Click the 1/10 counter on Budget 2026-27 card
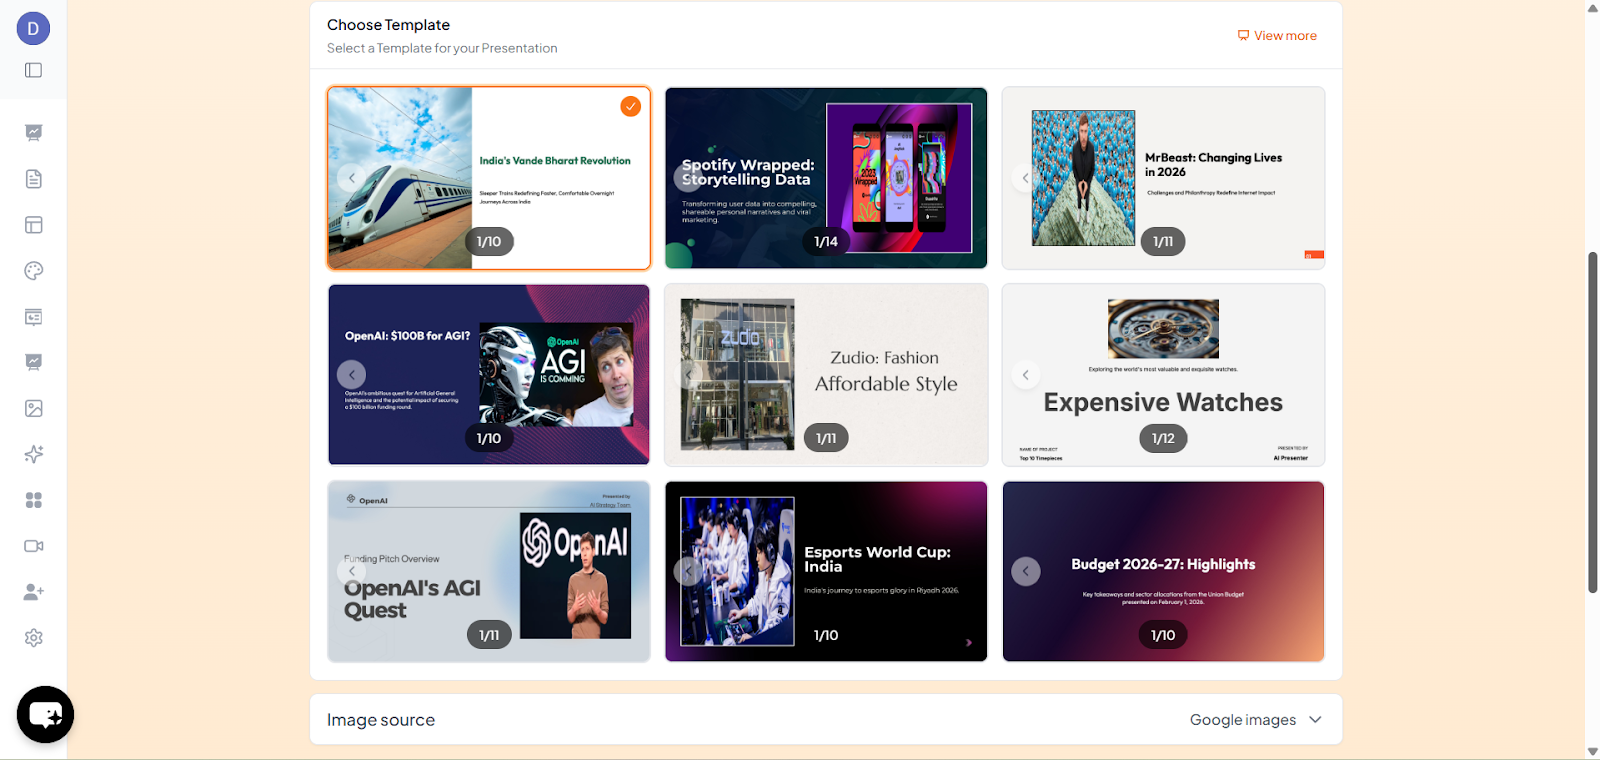 (x=1163, y=635)
